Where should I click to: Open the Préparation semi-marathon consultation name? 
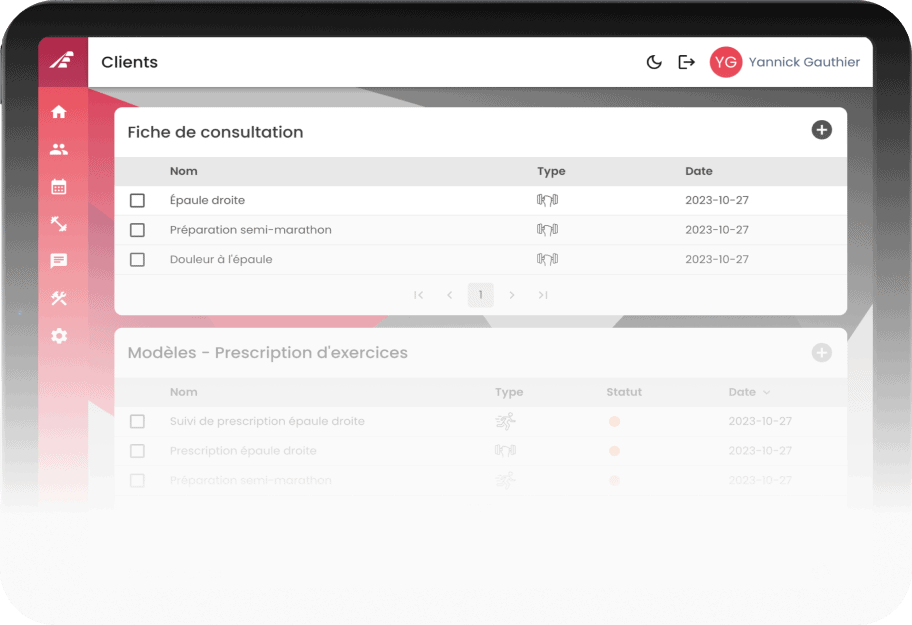[251, 230]
